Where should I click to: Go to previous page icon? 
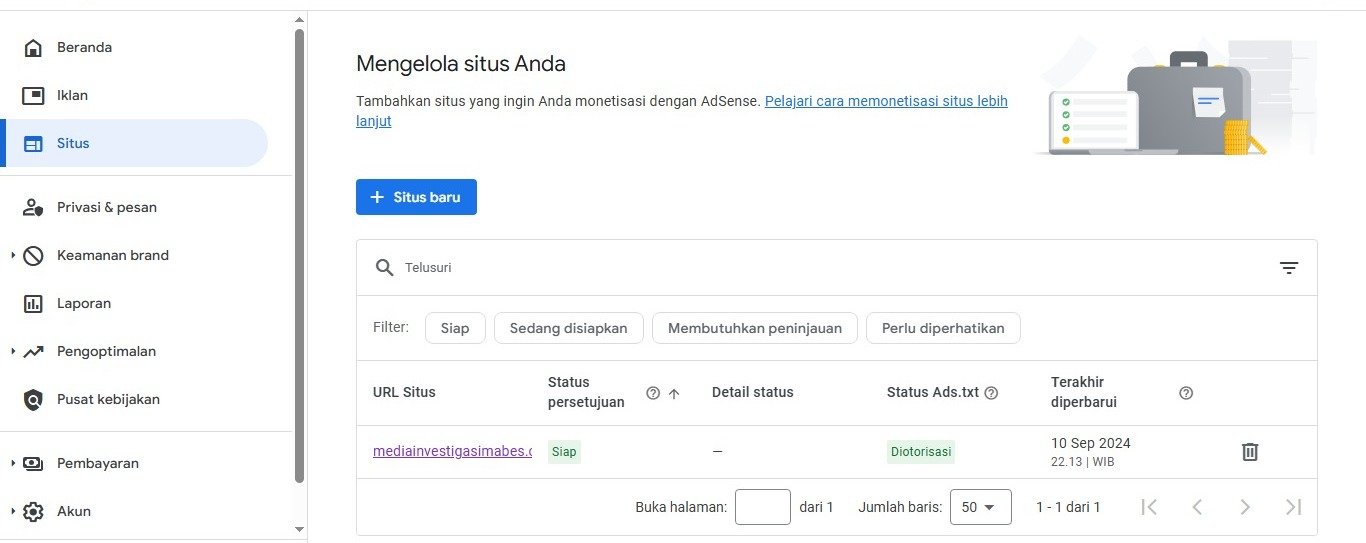click(x=1197, y=507)
